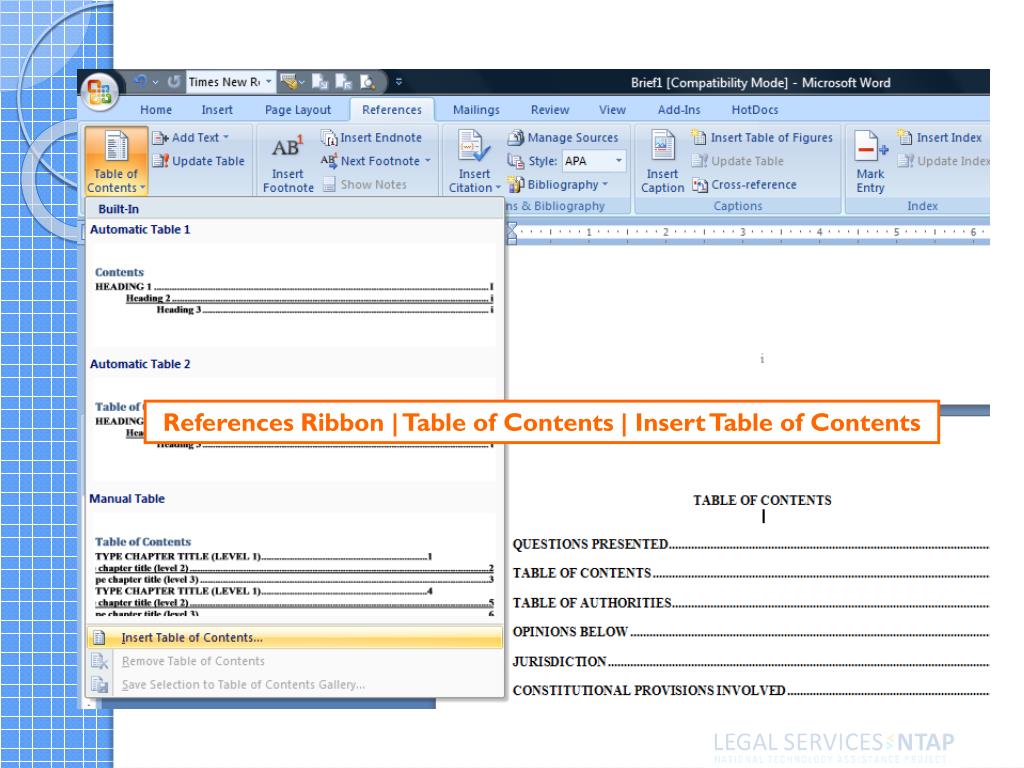The width and height of the screenshot is (1024, 768).
Task: Click the Add Text icon
Action: [x=160, y=137]
